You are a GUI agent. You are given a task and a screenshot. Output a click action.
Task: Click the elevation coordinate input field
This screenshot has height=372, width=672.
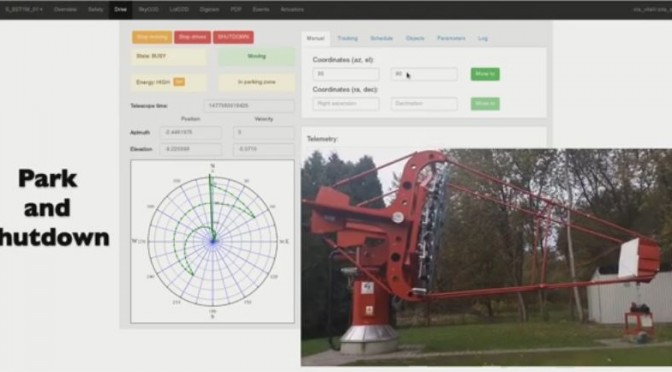424,74
